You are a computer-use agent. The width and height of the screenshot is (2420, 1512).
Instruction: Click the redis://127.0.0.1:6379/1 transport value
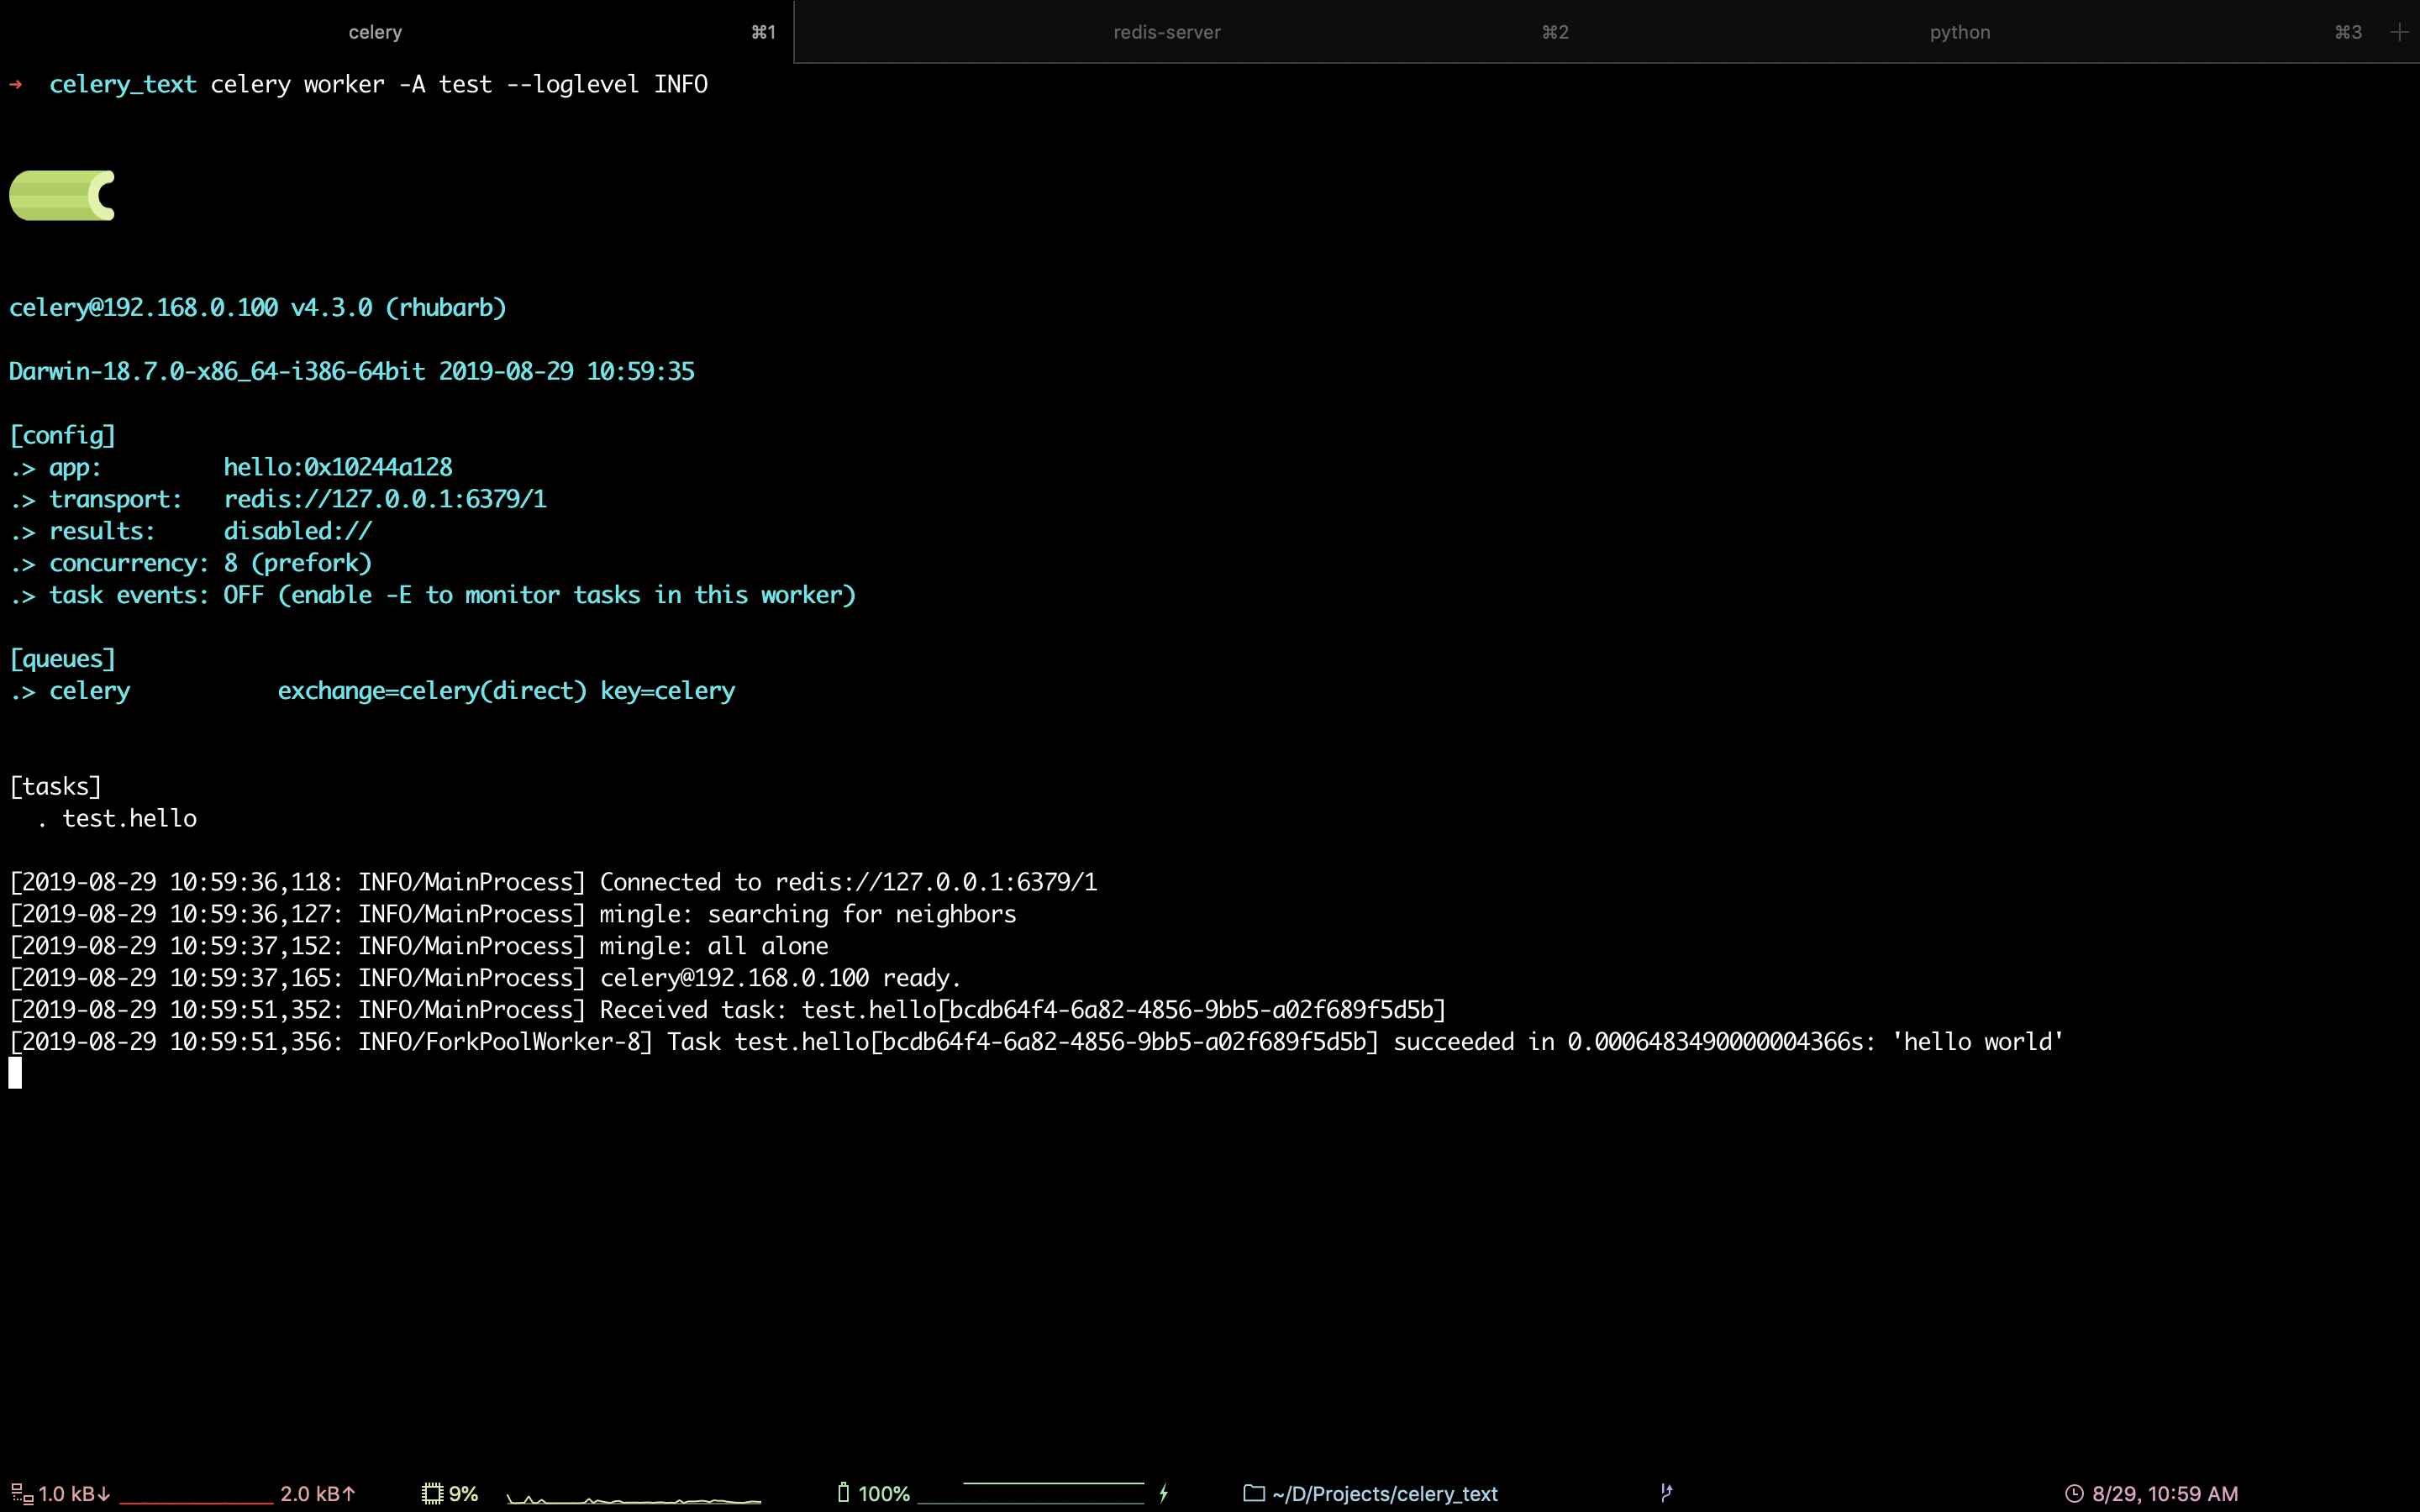[x=385, y=499]
